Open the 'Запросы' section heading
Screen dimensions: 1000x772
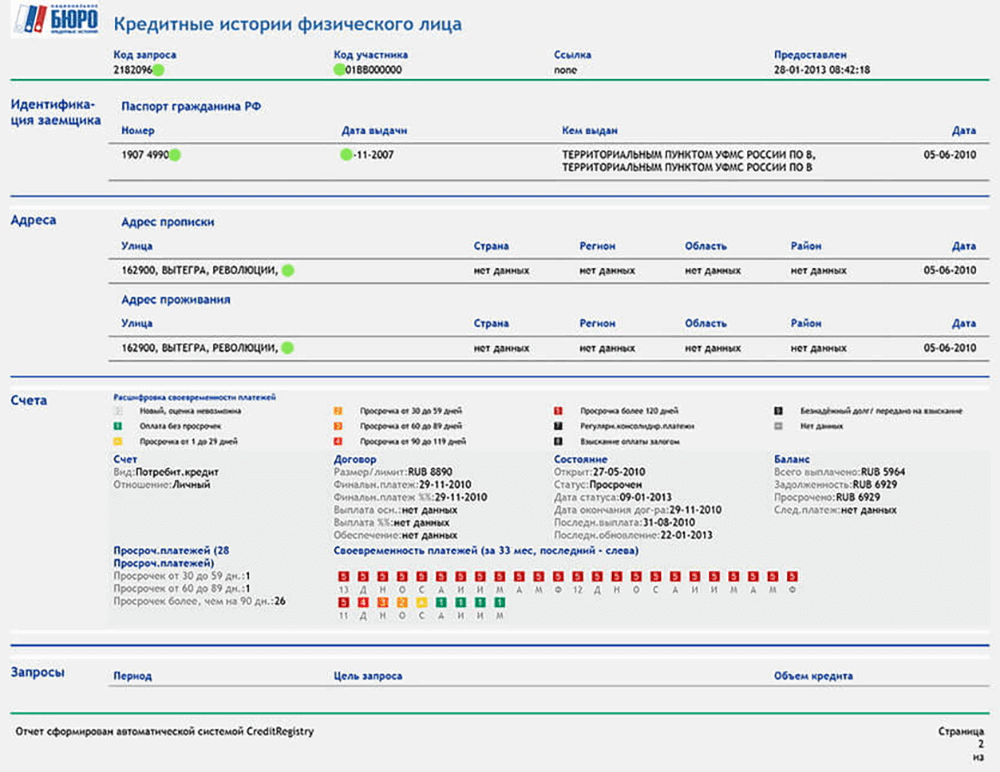37,673
